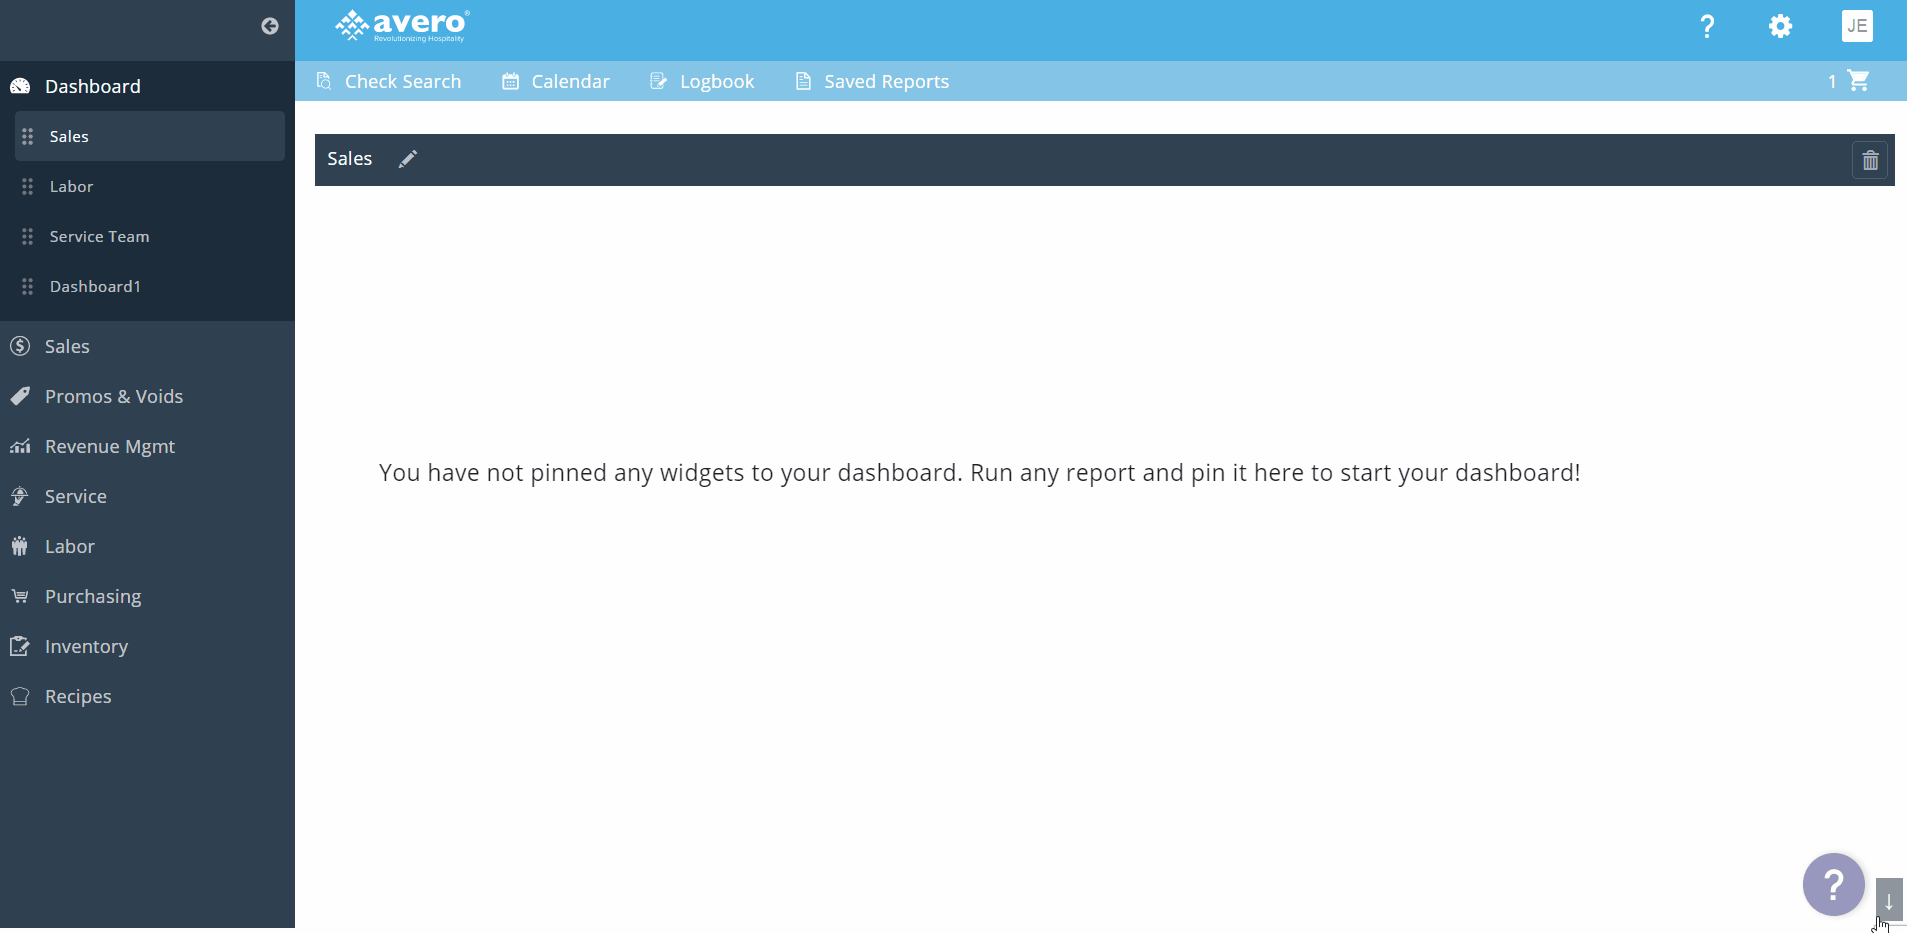Open the shopping cart icon
Viewport: 1907px width, 933px height.
(1858, 81)
